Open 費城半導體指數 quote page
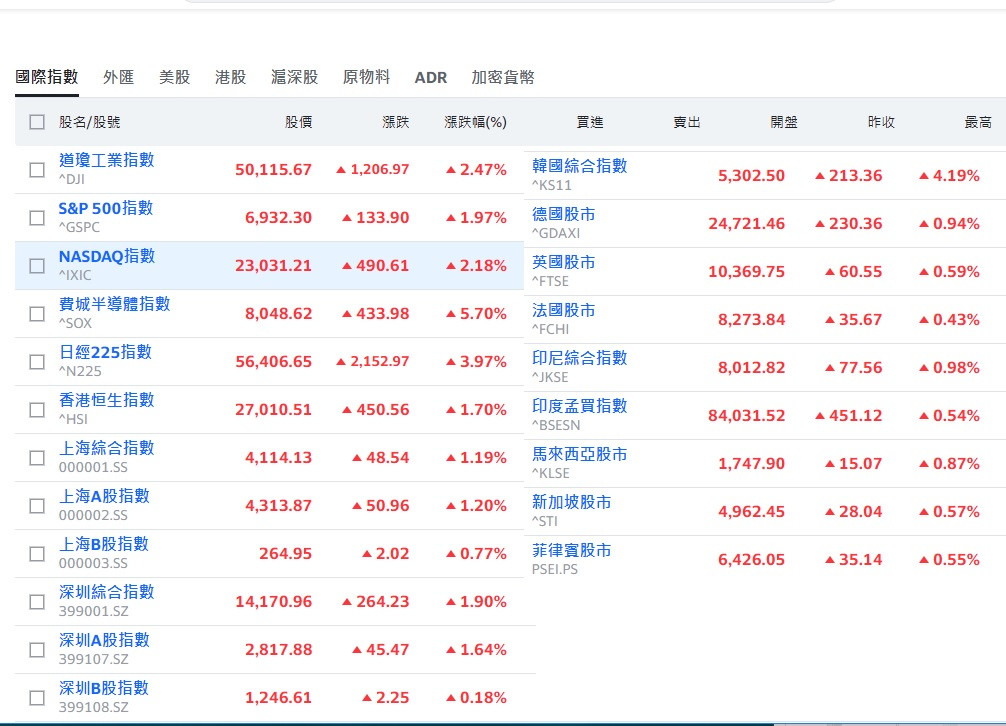This screenshot has height=726, width=1006. 114,304
